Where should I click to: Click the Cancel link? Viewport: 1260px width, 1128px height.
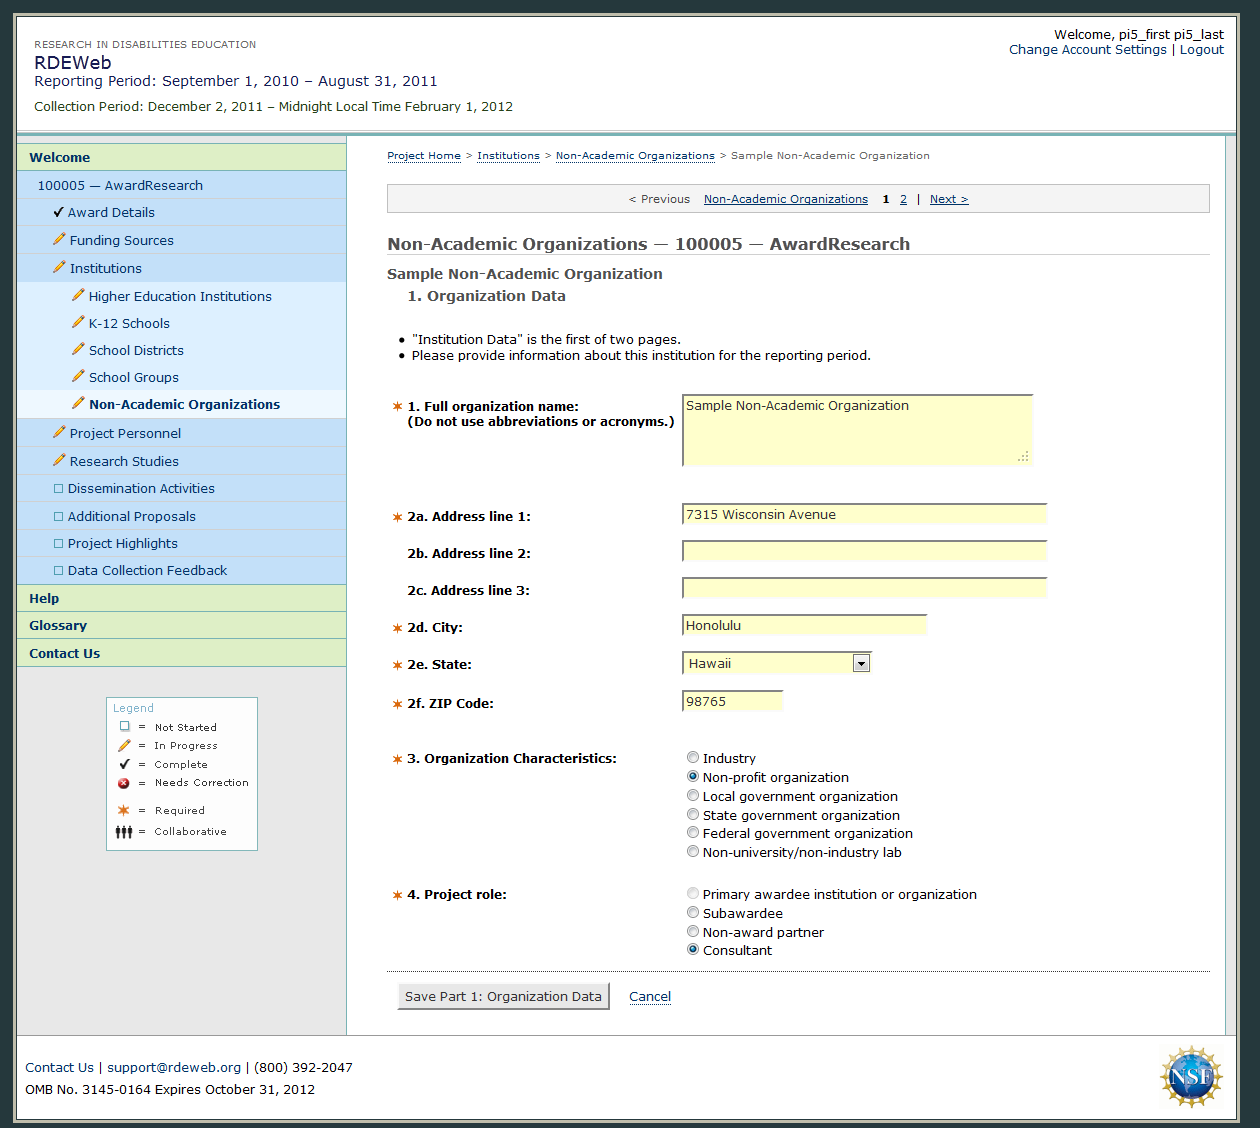click(650, 997)
